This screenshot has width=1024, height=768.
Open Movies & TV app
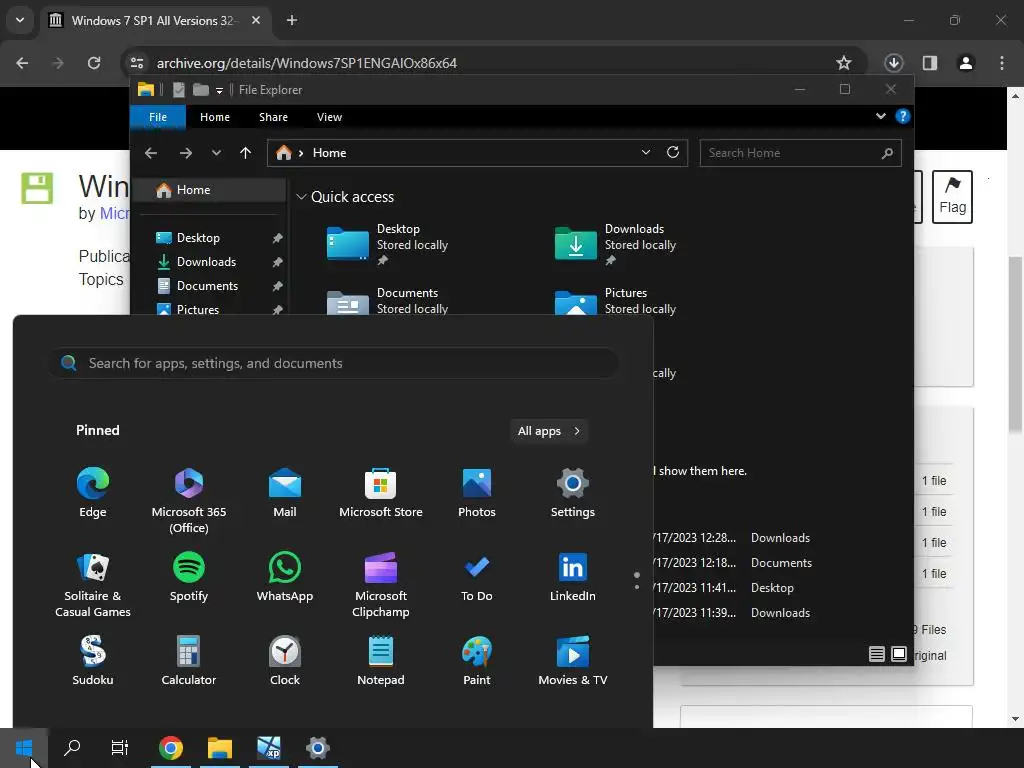point(573,661)
